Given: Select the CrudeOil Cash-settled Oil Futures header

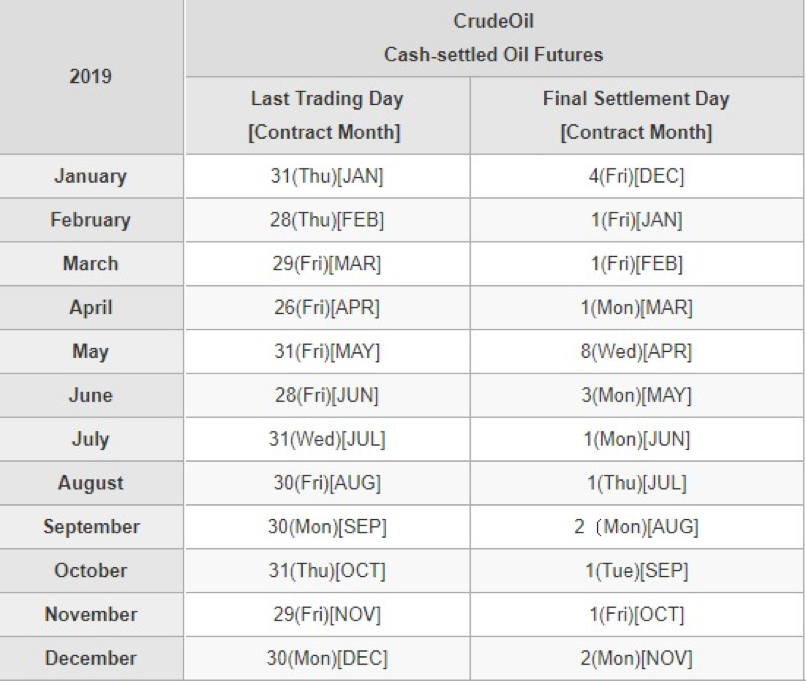Looking at the screenshot, I should click(494, 38).
